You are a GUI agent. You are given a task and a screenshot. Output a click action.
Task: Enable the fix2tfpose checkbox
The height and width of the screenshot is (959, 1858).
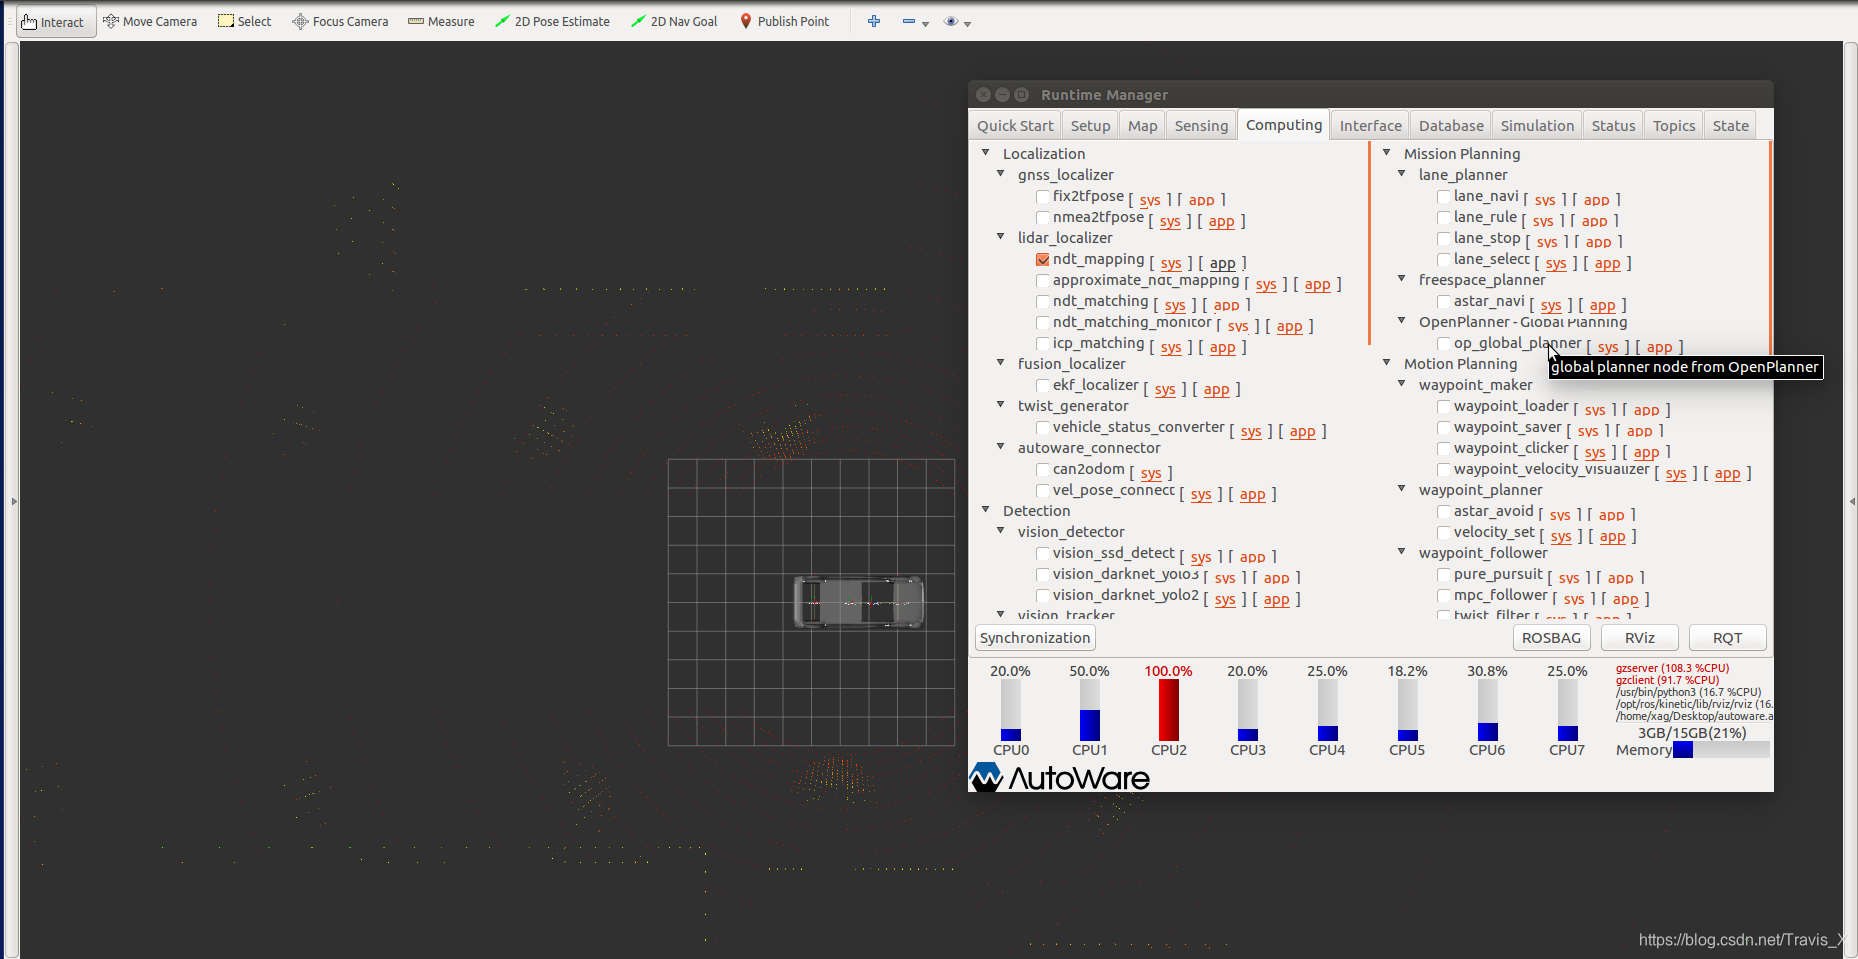coord(1043,197)
